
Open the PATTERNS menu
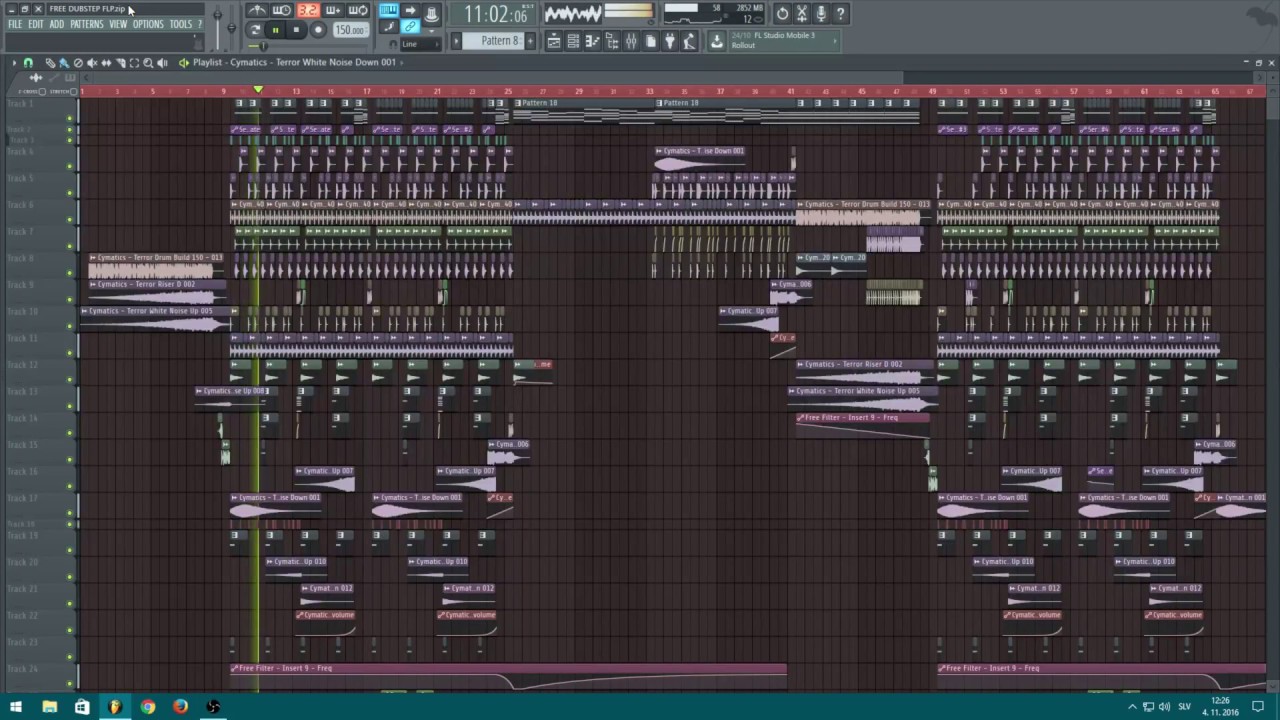point(87,24)
